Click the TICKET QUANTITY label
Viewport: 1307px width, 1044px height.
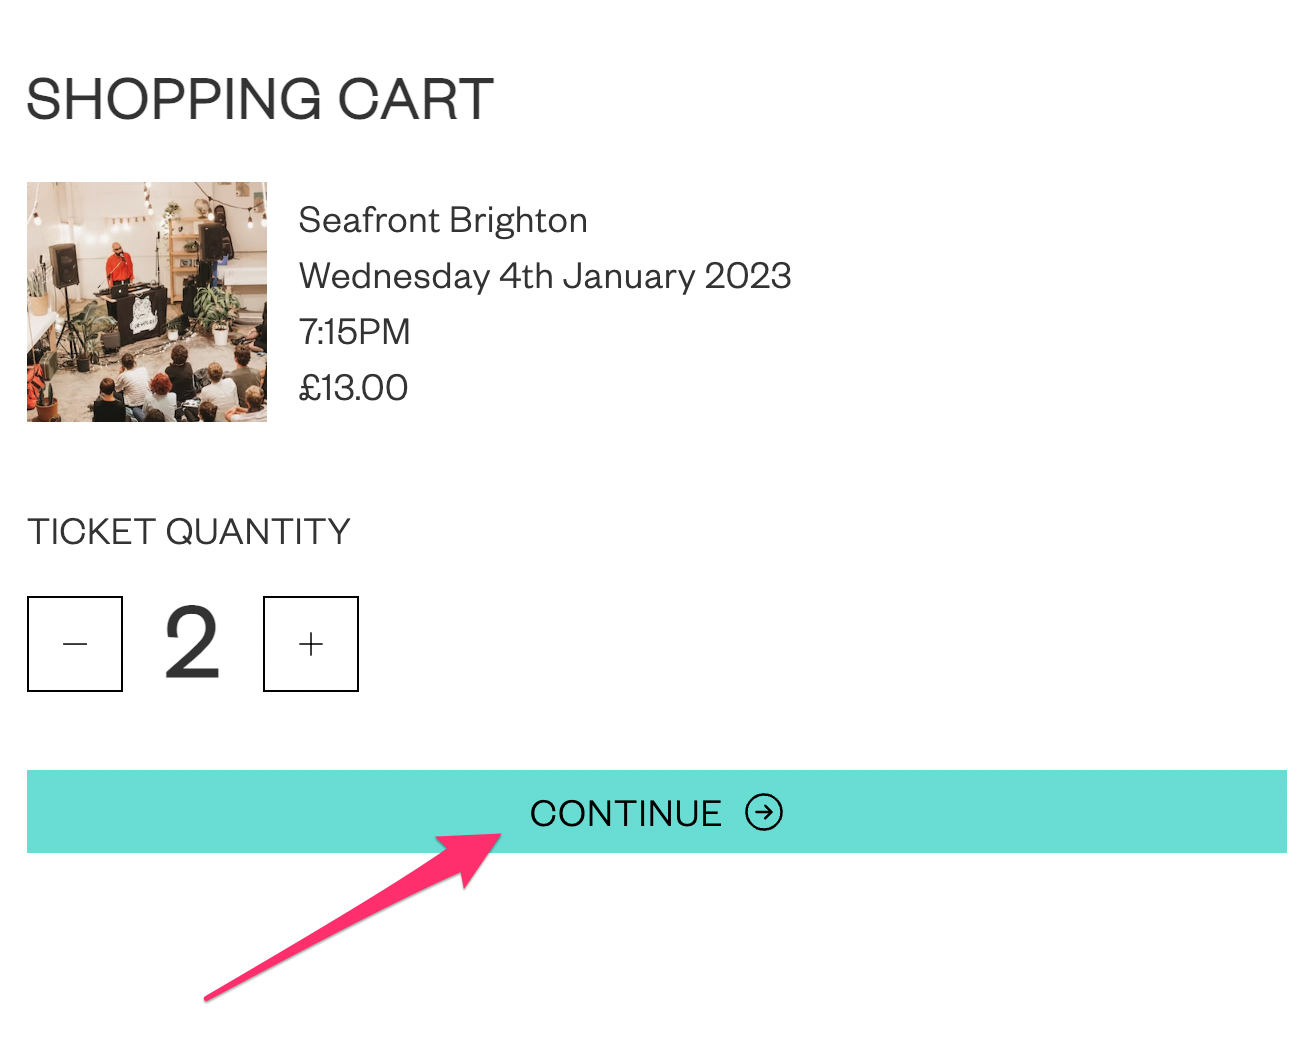189,531
